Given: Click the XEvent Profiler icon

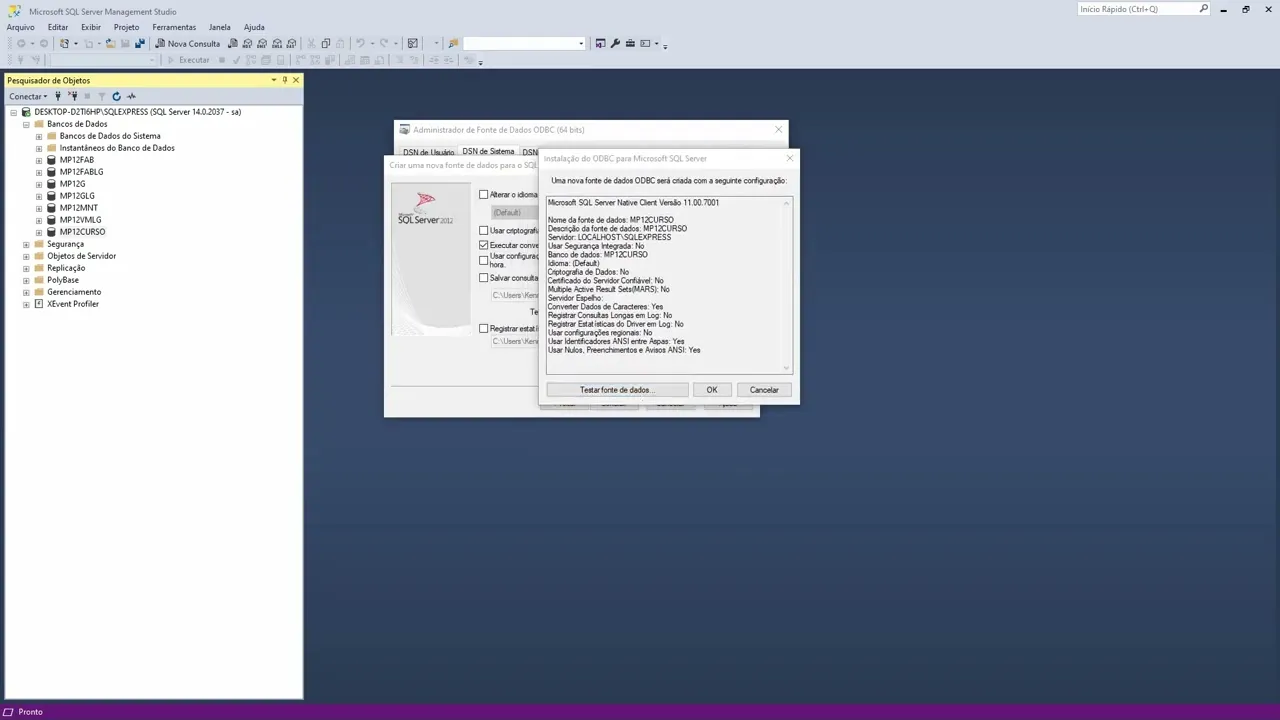Looking at the screenshot, I should (x=39, y=304).
